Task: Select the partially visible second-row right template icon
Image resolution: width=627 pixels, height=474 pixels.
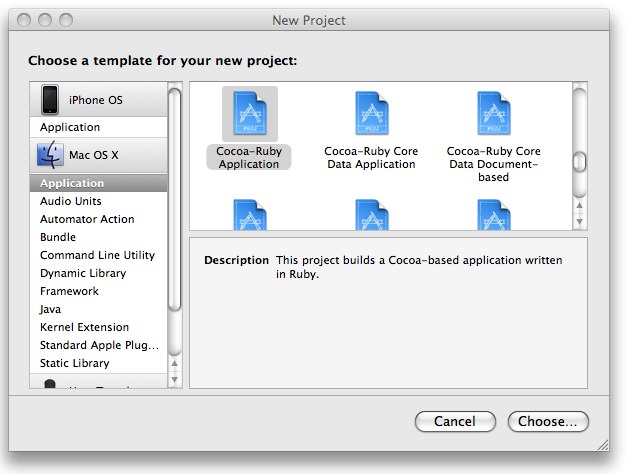Action: [x=493, y=214]
